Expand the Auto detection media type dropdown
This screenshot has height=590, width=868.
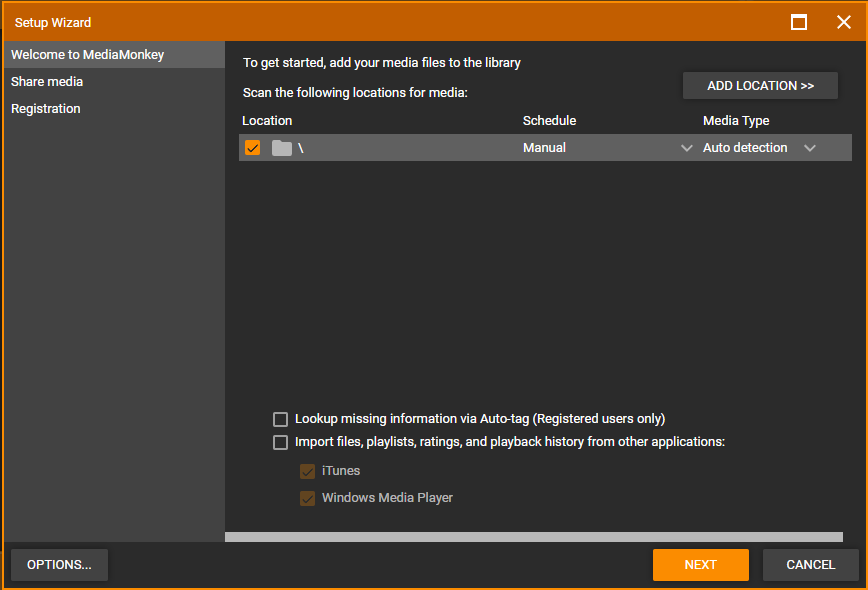click(x=810, y=148)
